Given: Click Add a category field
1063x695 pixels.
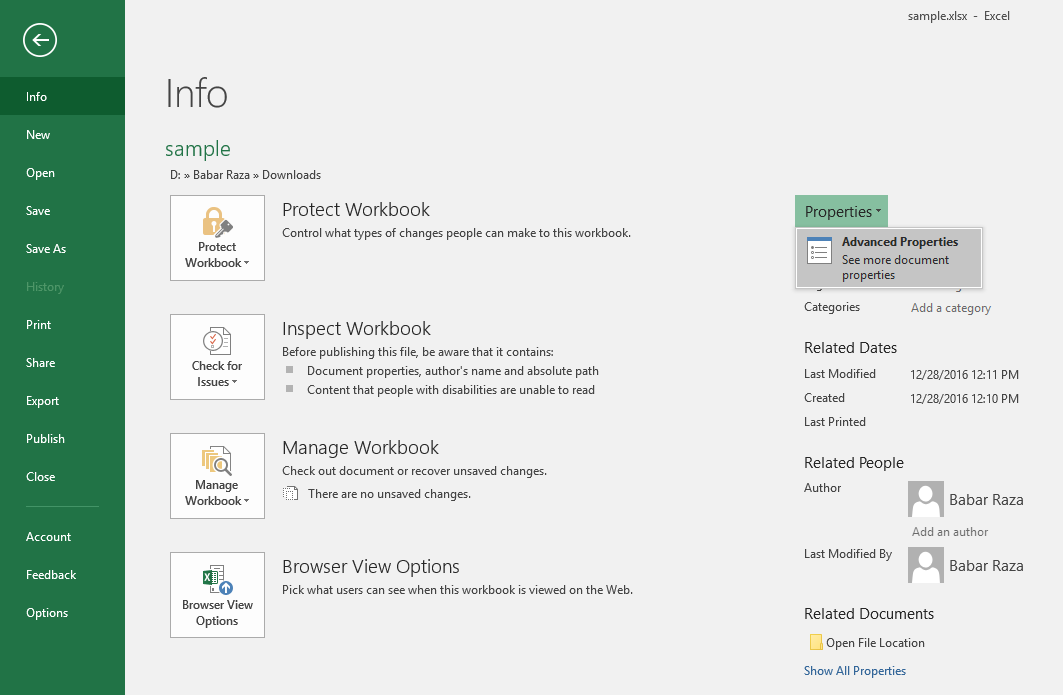Looking at the screenshot, I should click(951, 308).
